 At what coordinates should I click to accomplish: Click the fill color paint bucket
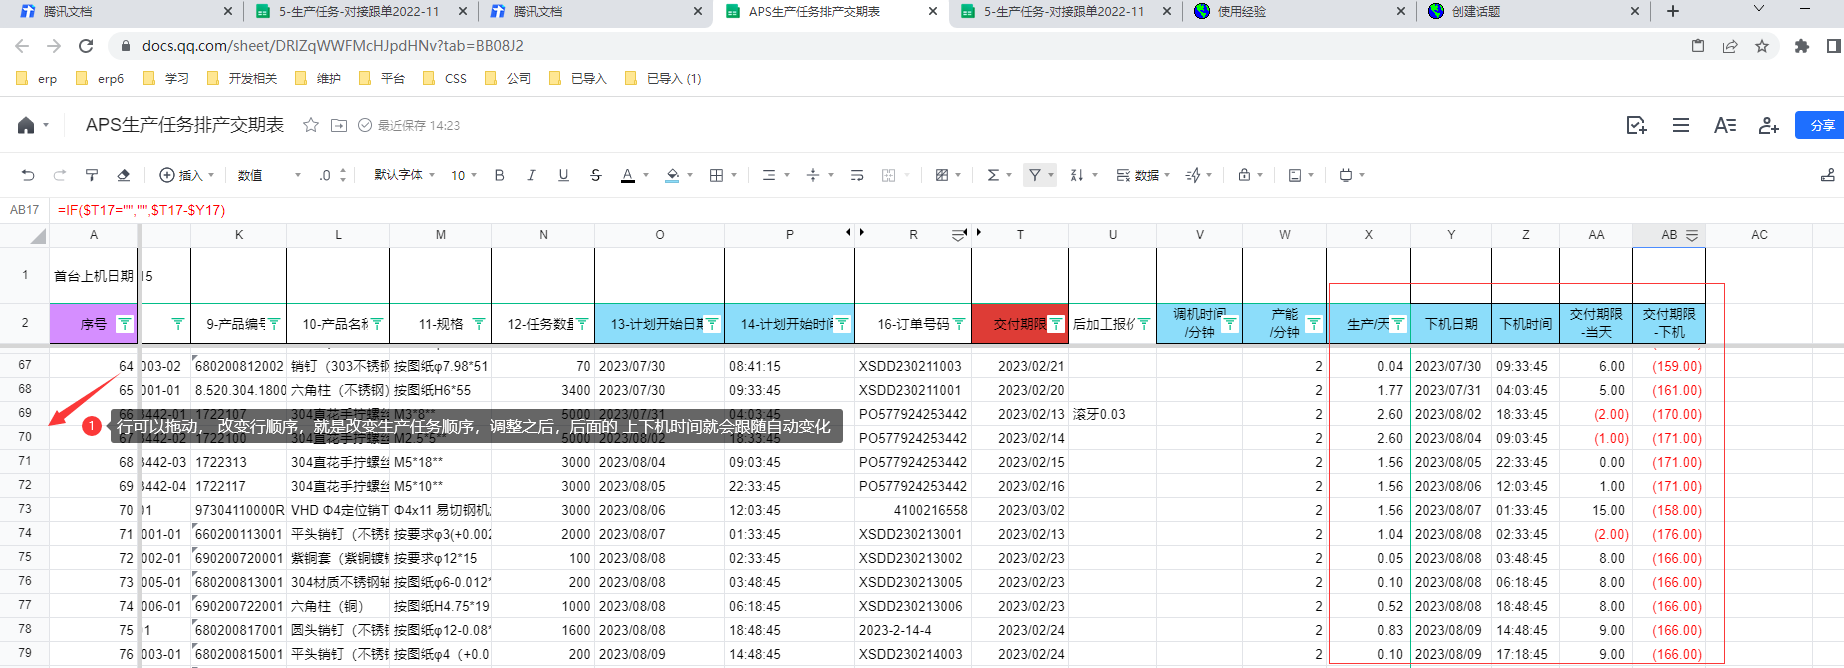coord(673,175)
